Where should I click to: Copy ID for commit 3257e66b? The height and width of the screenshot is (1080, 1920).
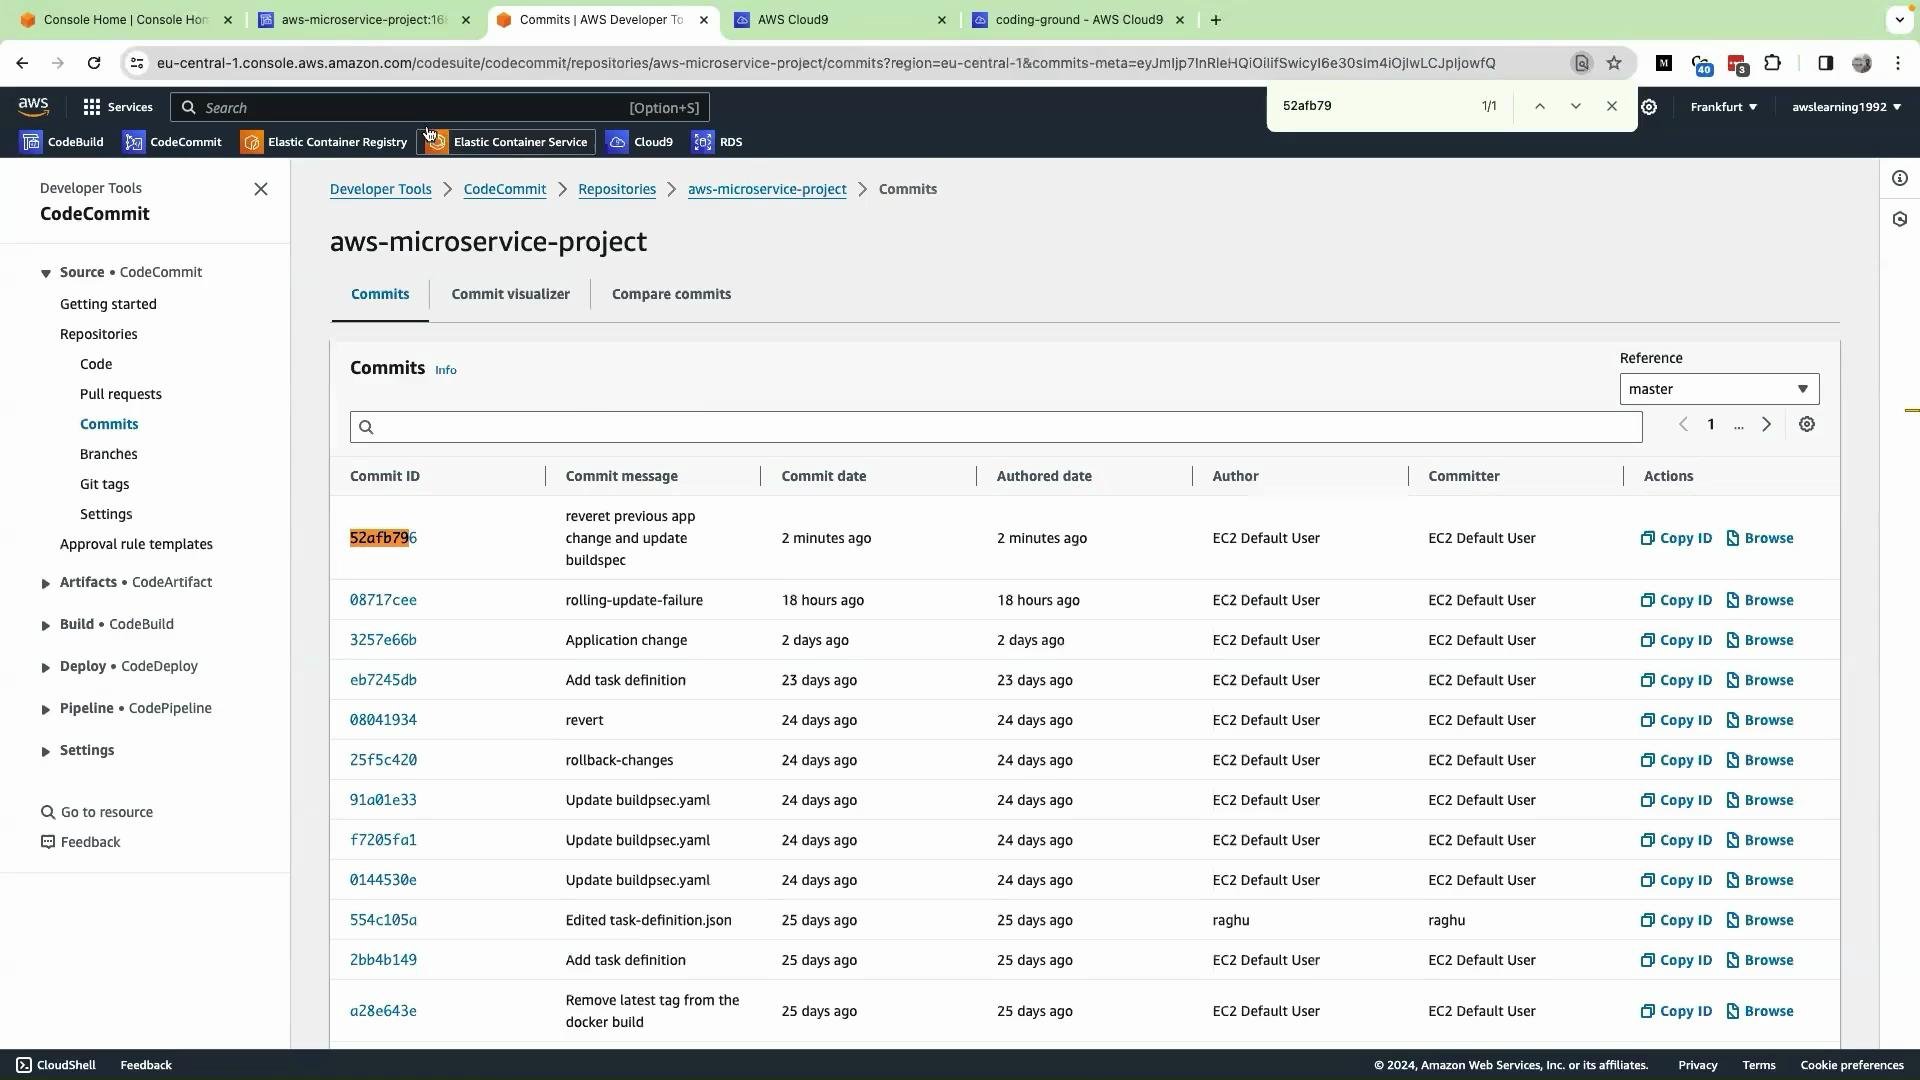coord(1676,640)
